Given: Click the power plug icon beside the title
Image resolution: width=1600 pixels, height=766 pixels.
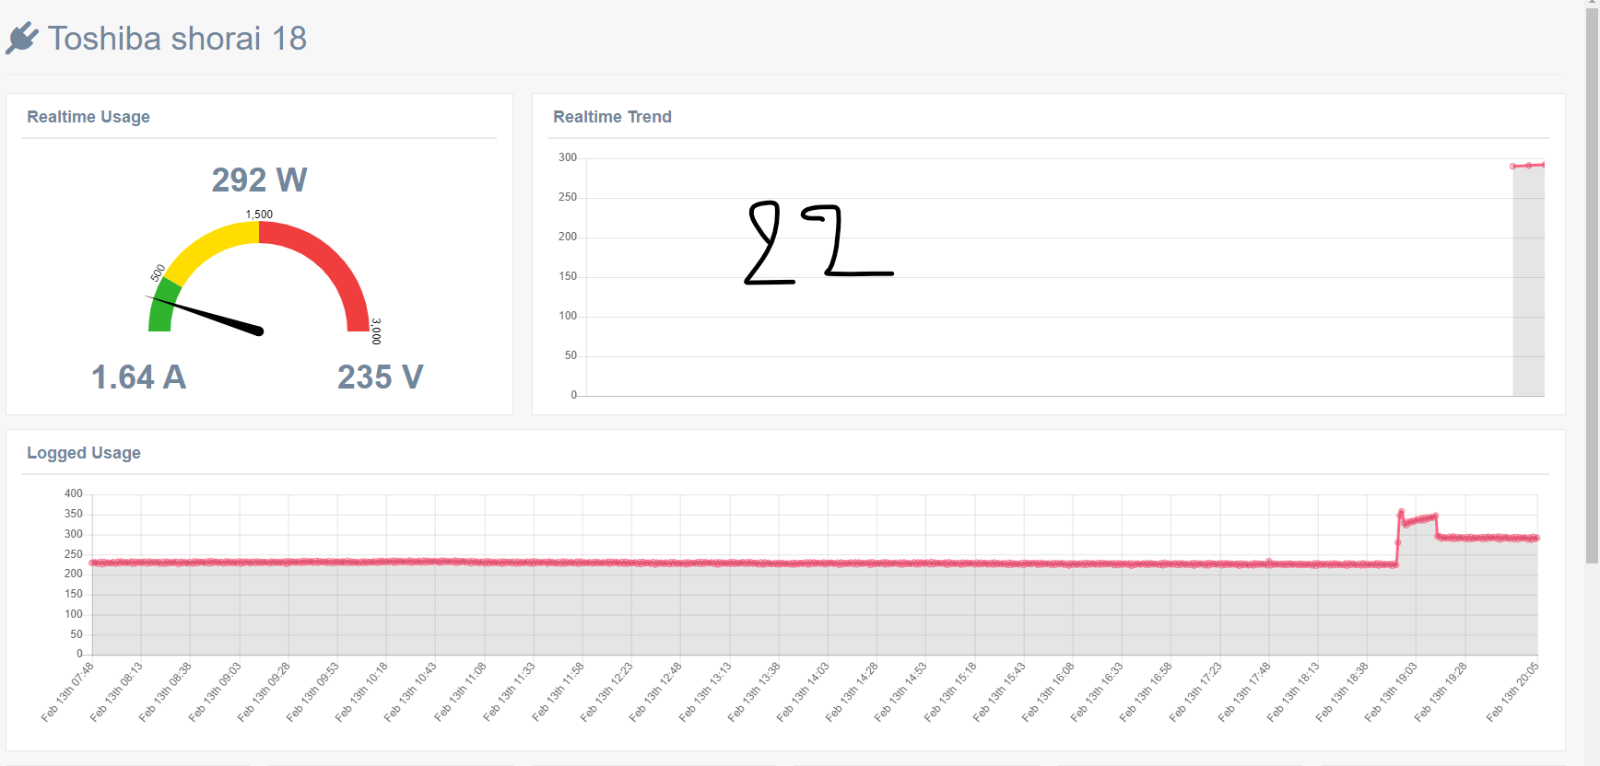Looking at the screenshot, I should pos(22,38).
